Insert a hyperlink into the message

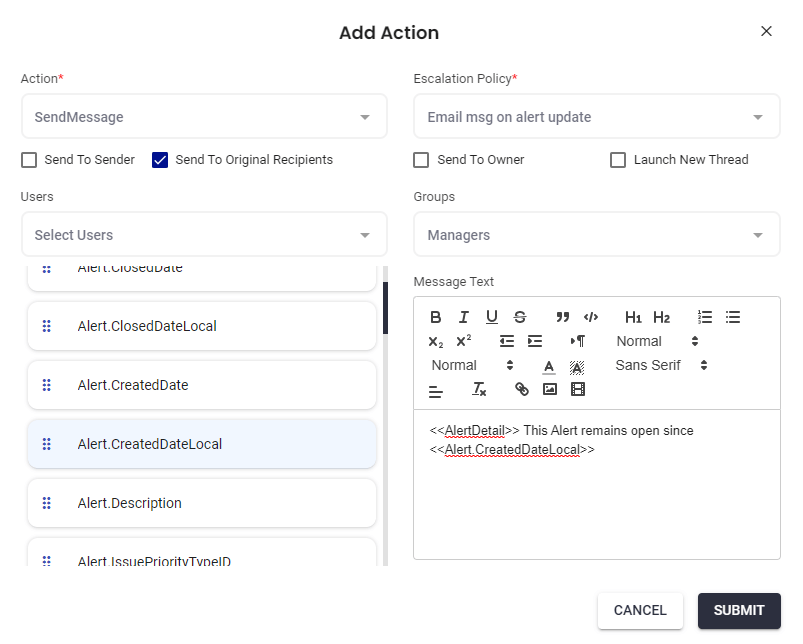521,390
